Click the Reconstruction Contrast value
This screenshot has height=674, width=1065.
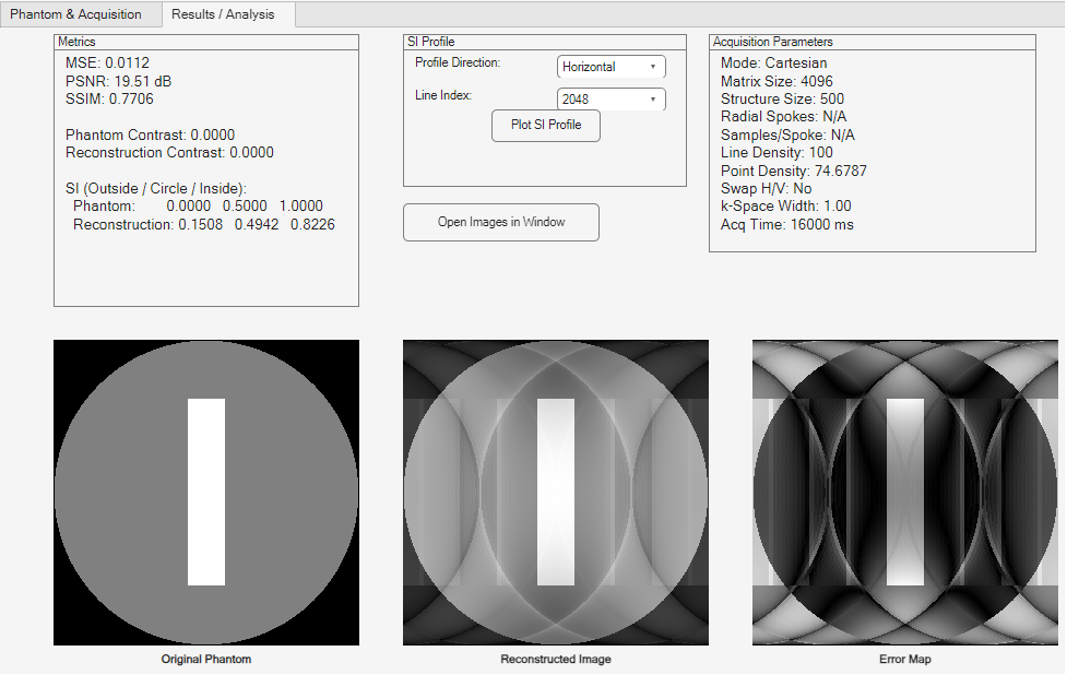[169, 153]
